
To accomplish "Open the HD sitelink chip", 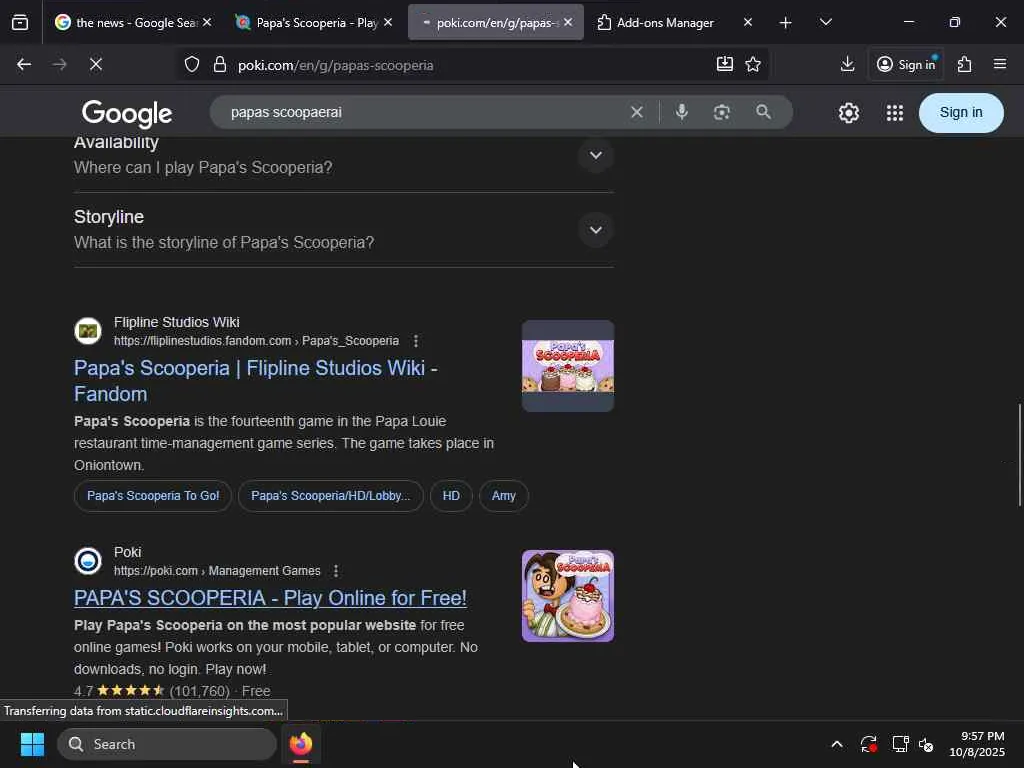I will coord(451,496).
